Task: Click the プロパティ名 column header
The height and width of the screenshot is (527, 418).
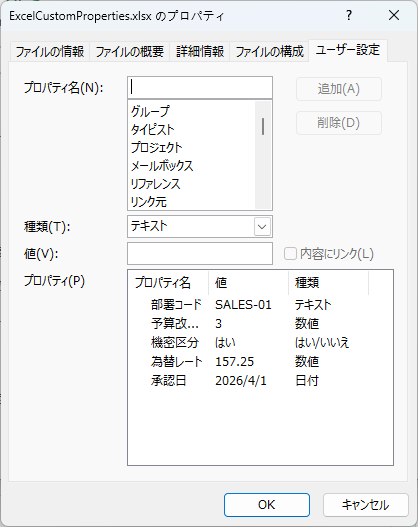Action: coord(168,283)
